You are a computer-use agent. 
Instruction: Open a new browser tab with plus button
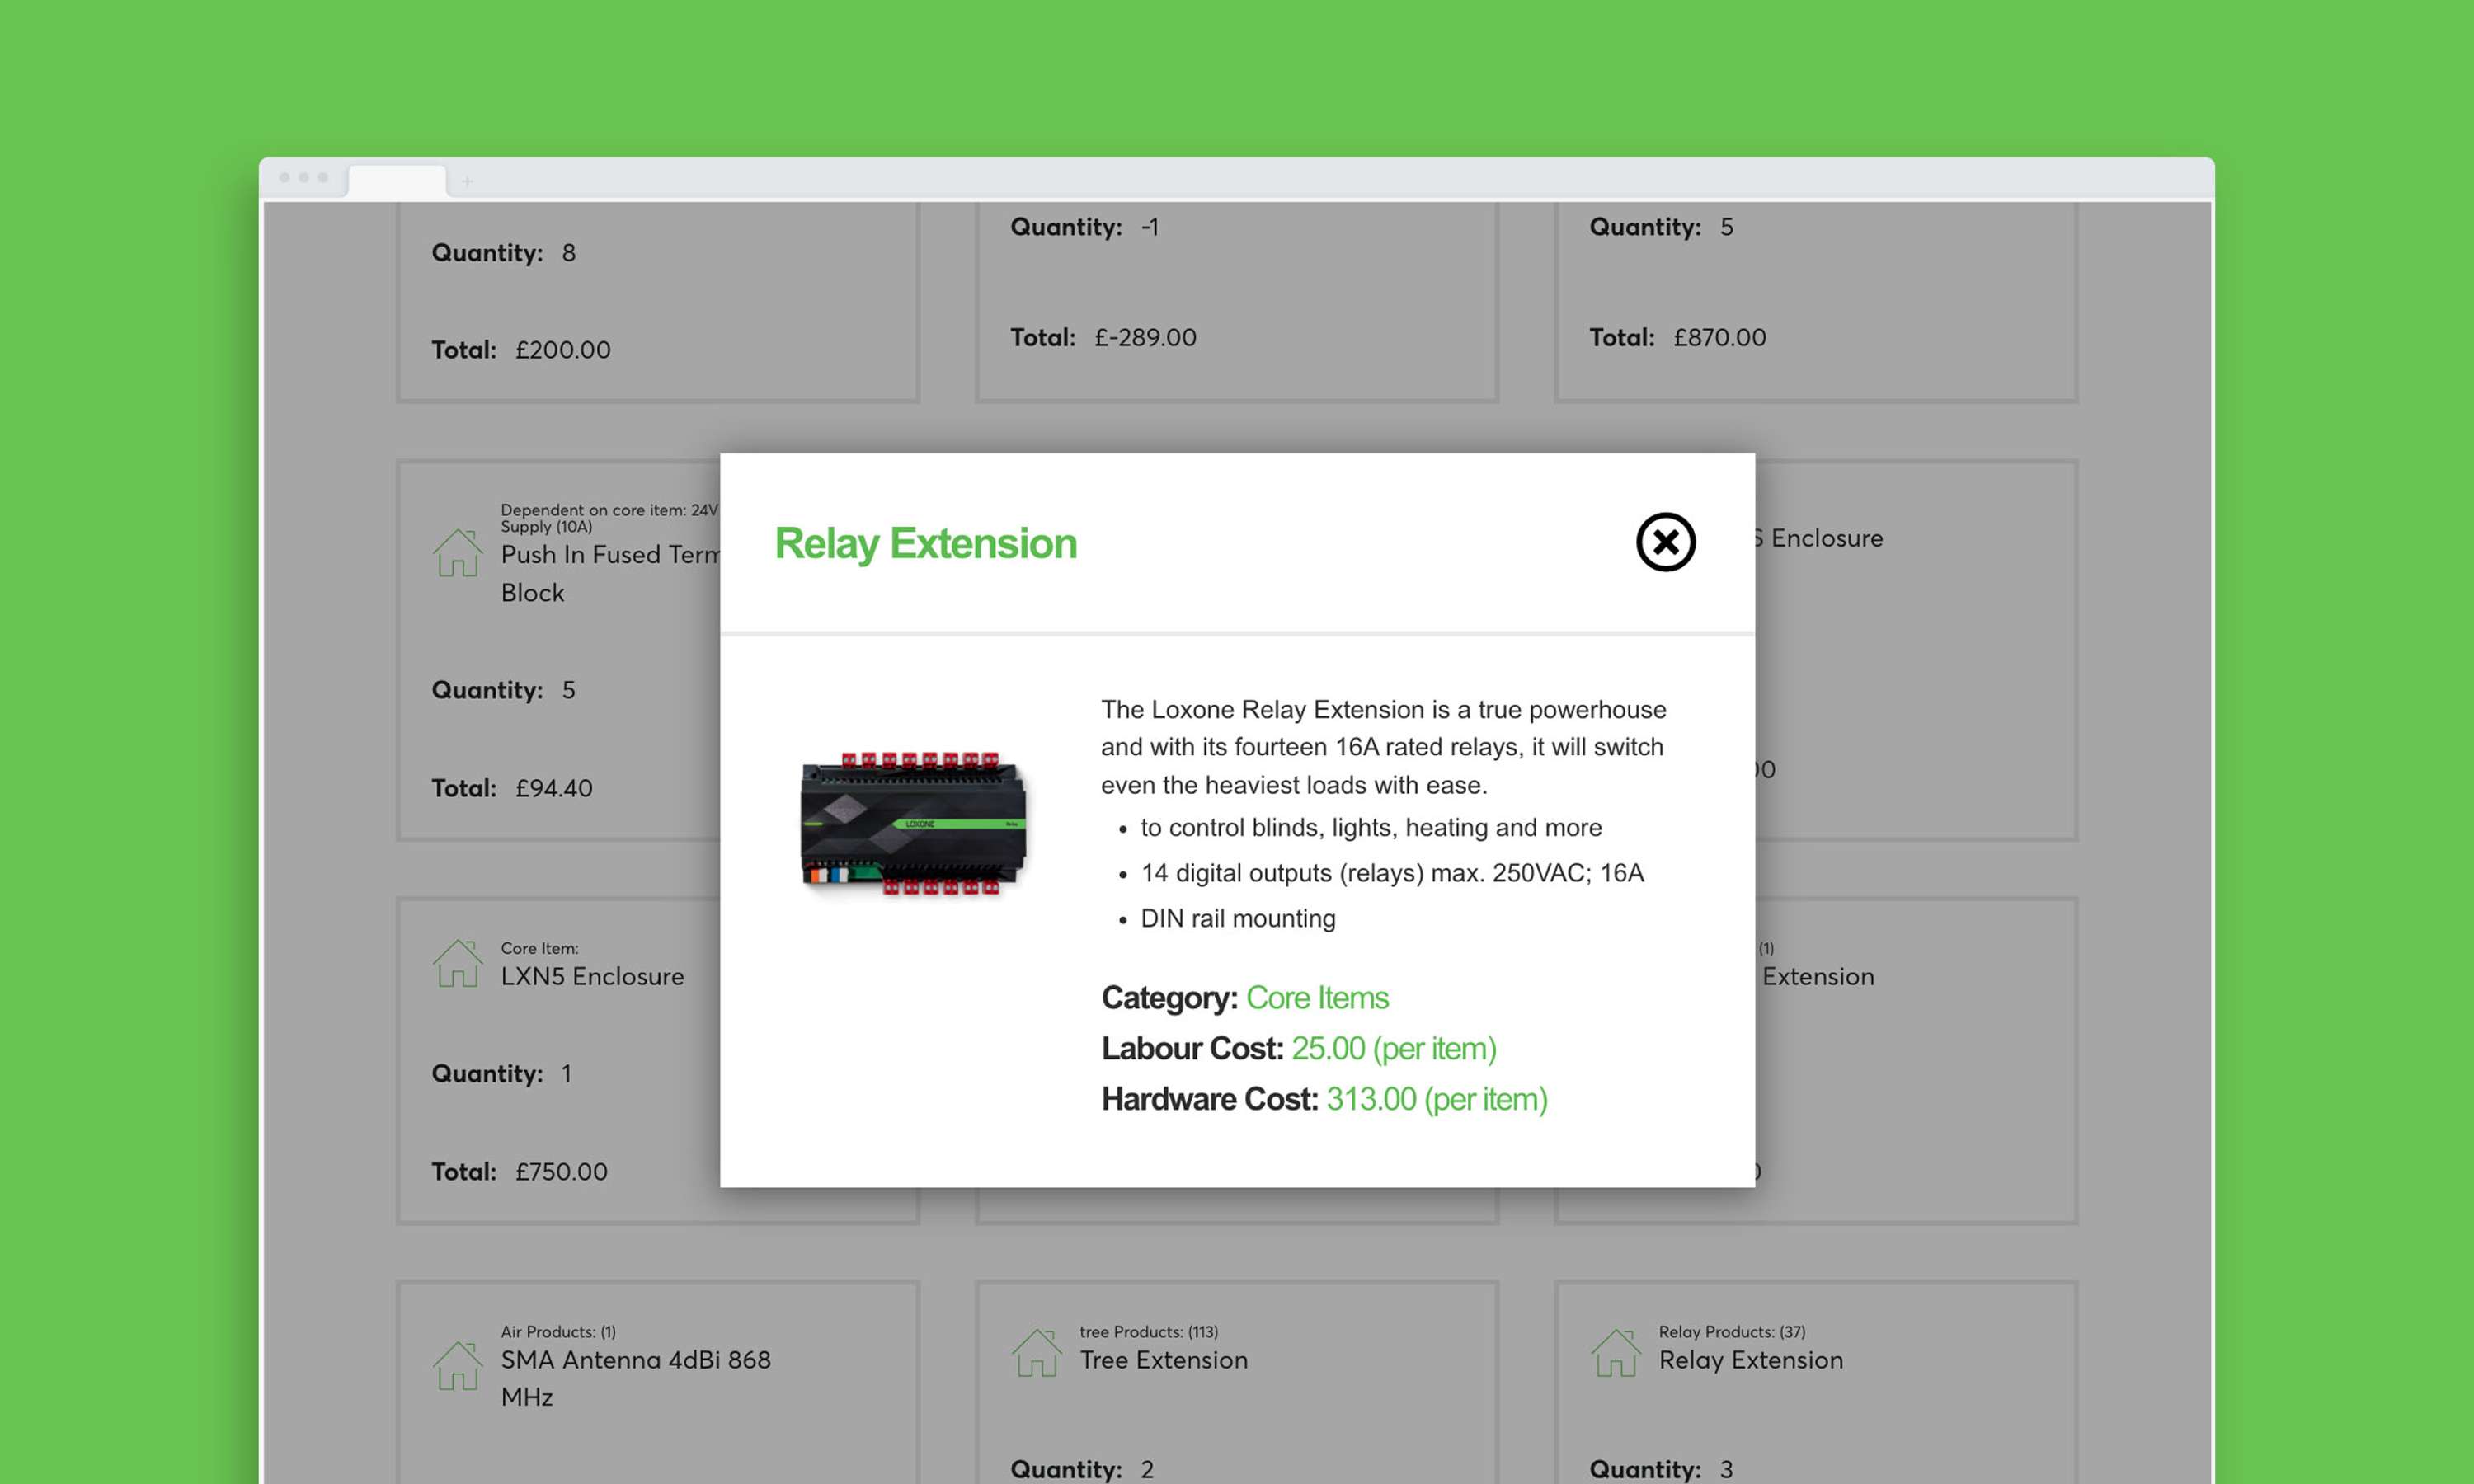point(467,181)
